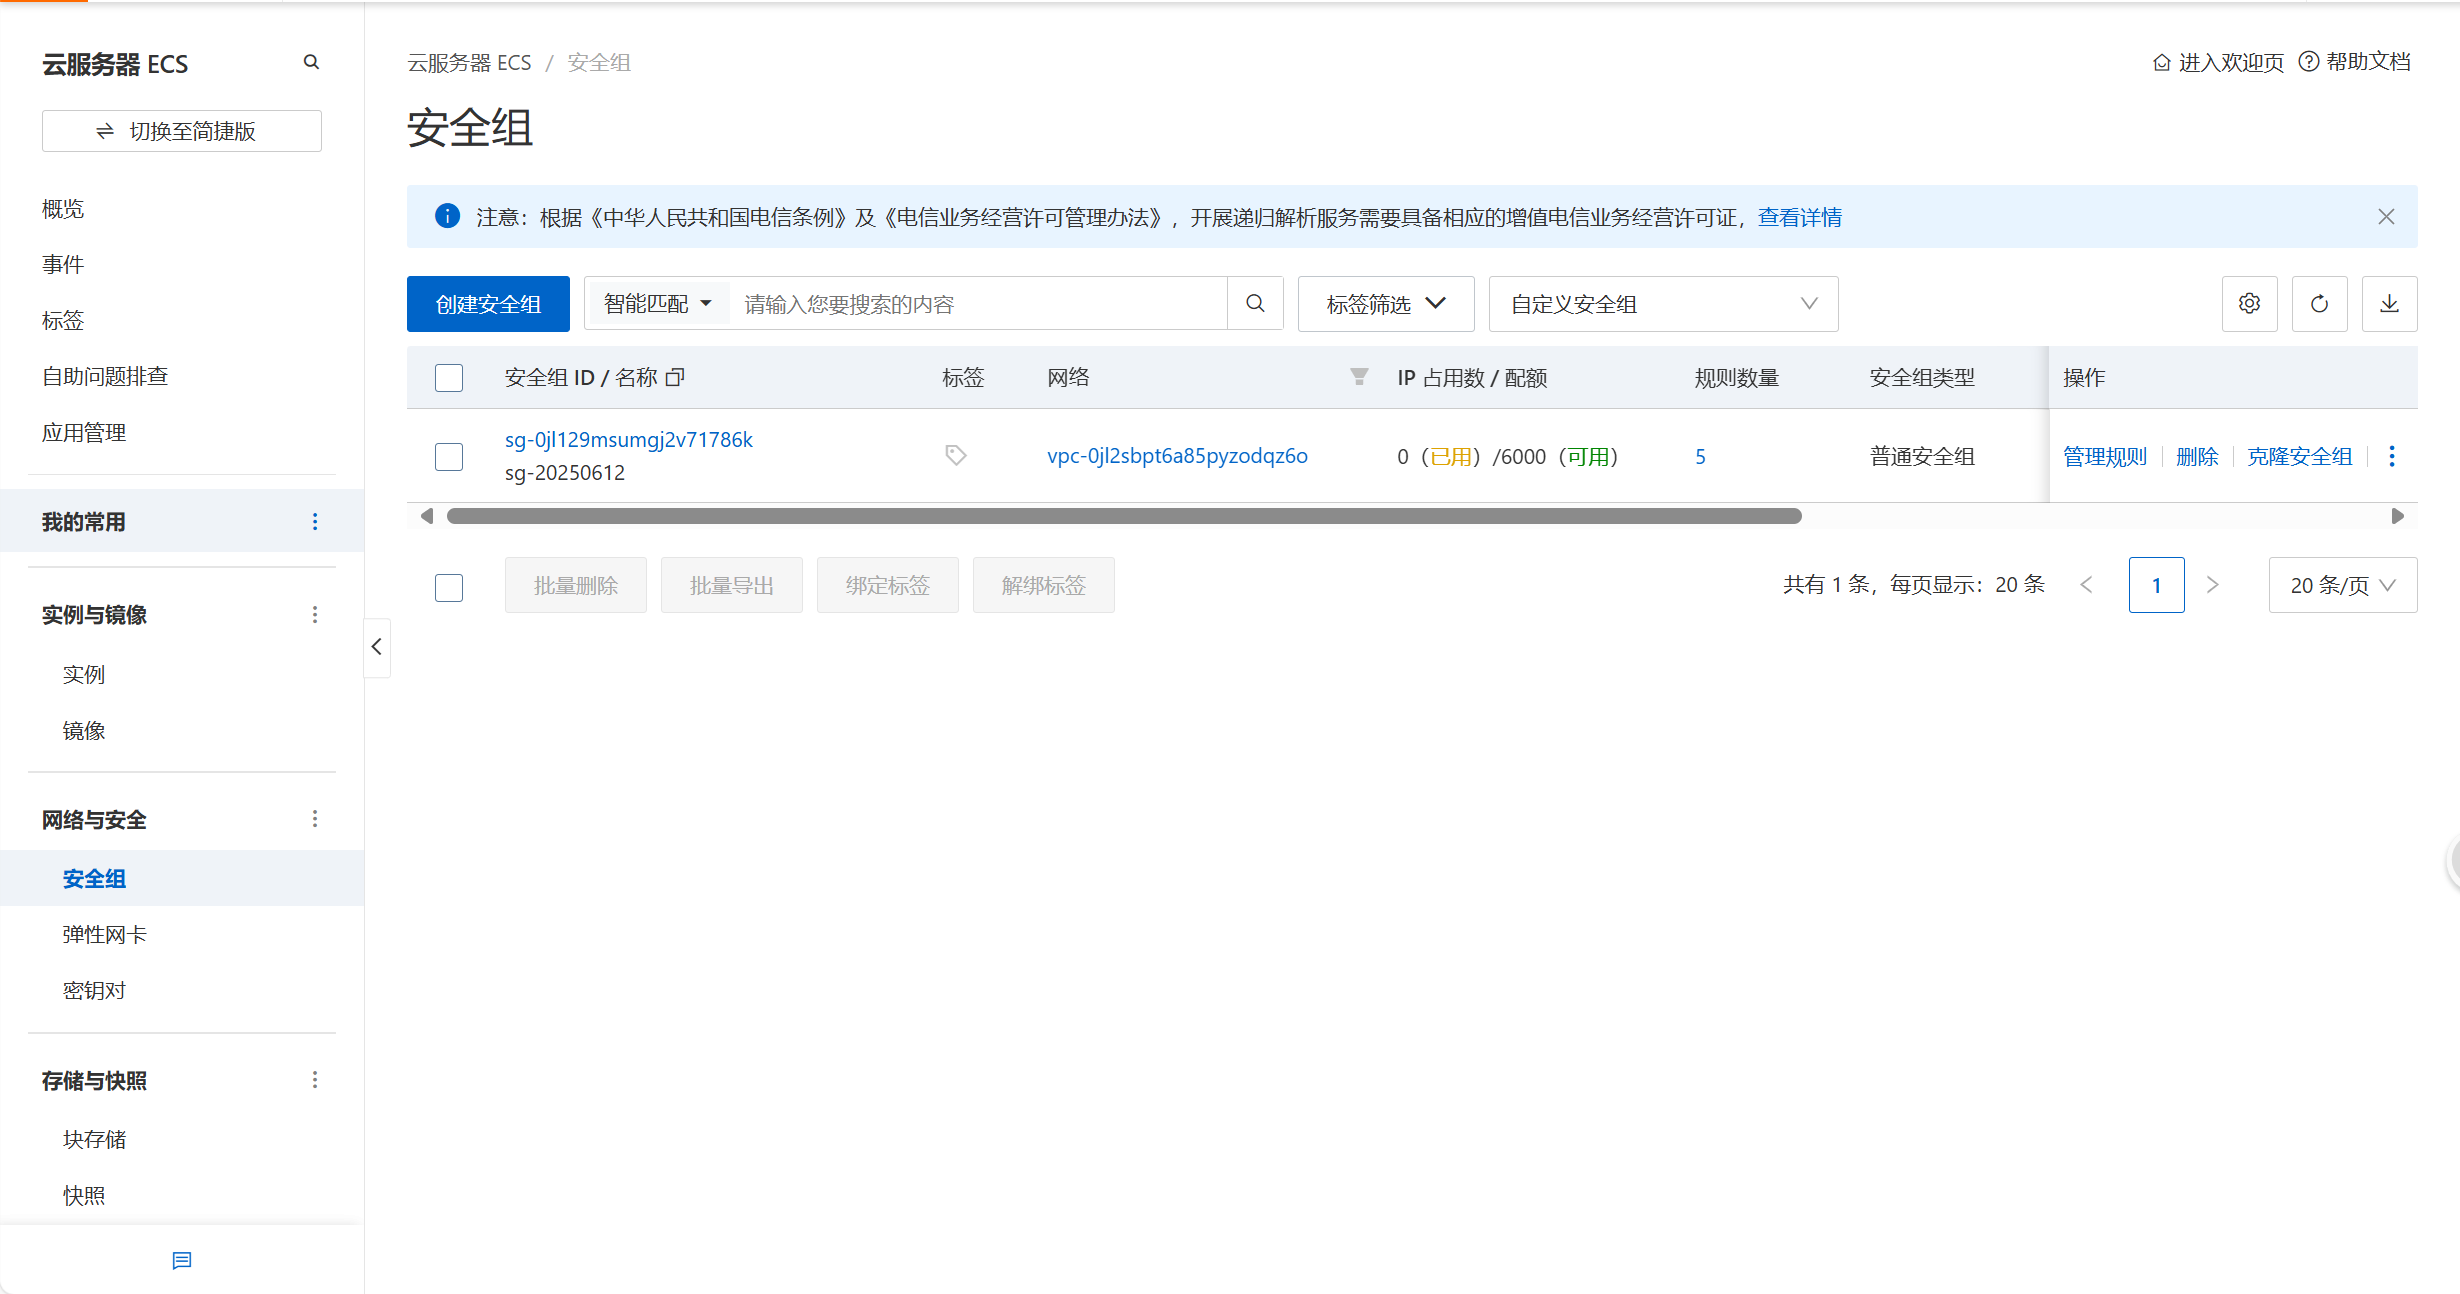Open 弹性网卡 in the sidebar menu
This screenshot has height=1294, width=2460.
pyautogui.click(x=104, y=934)
